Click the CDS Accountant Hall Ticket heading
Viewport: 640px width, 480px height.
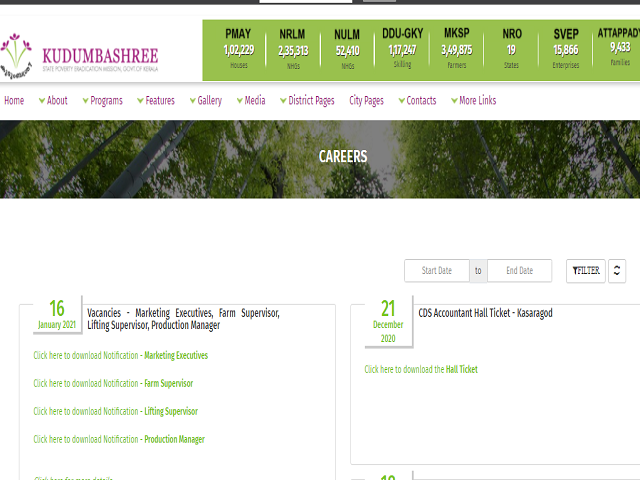485,313
